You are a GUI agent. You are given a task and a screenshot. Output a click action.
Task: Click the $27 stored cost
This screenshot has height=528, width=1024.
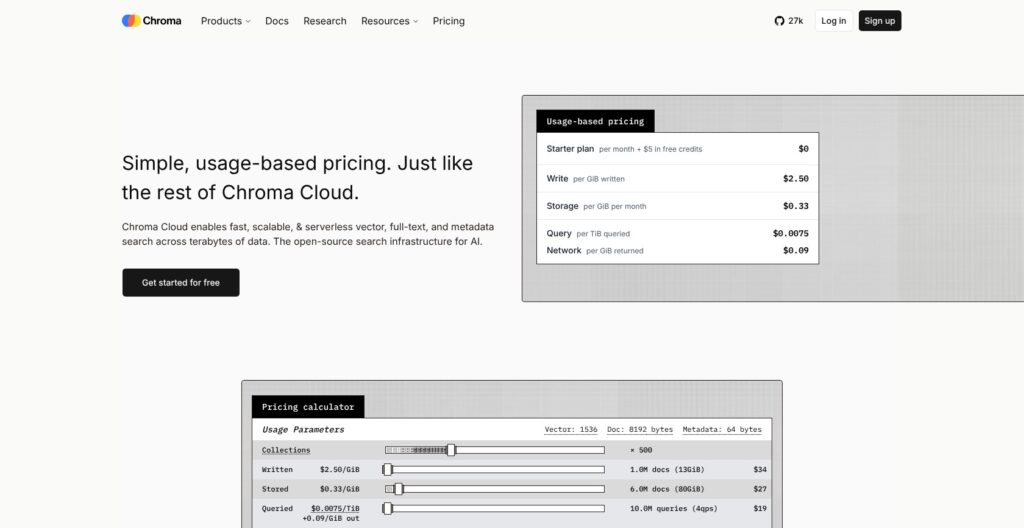(760, 489)
